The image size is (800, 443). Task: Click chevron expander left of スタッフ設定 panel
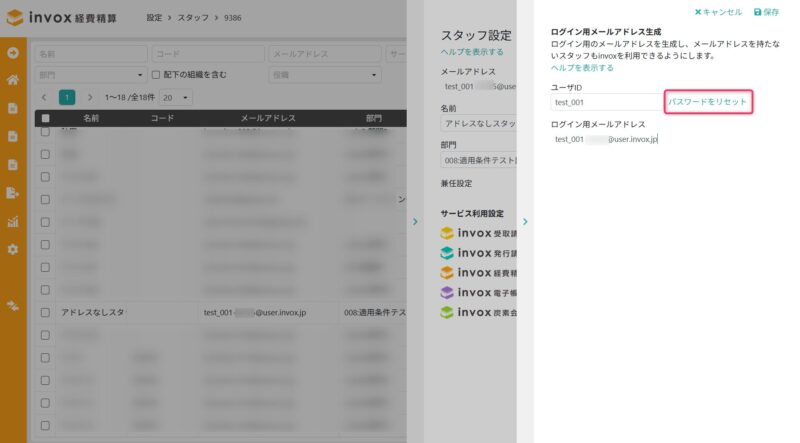coord(415,222)
